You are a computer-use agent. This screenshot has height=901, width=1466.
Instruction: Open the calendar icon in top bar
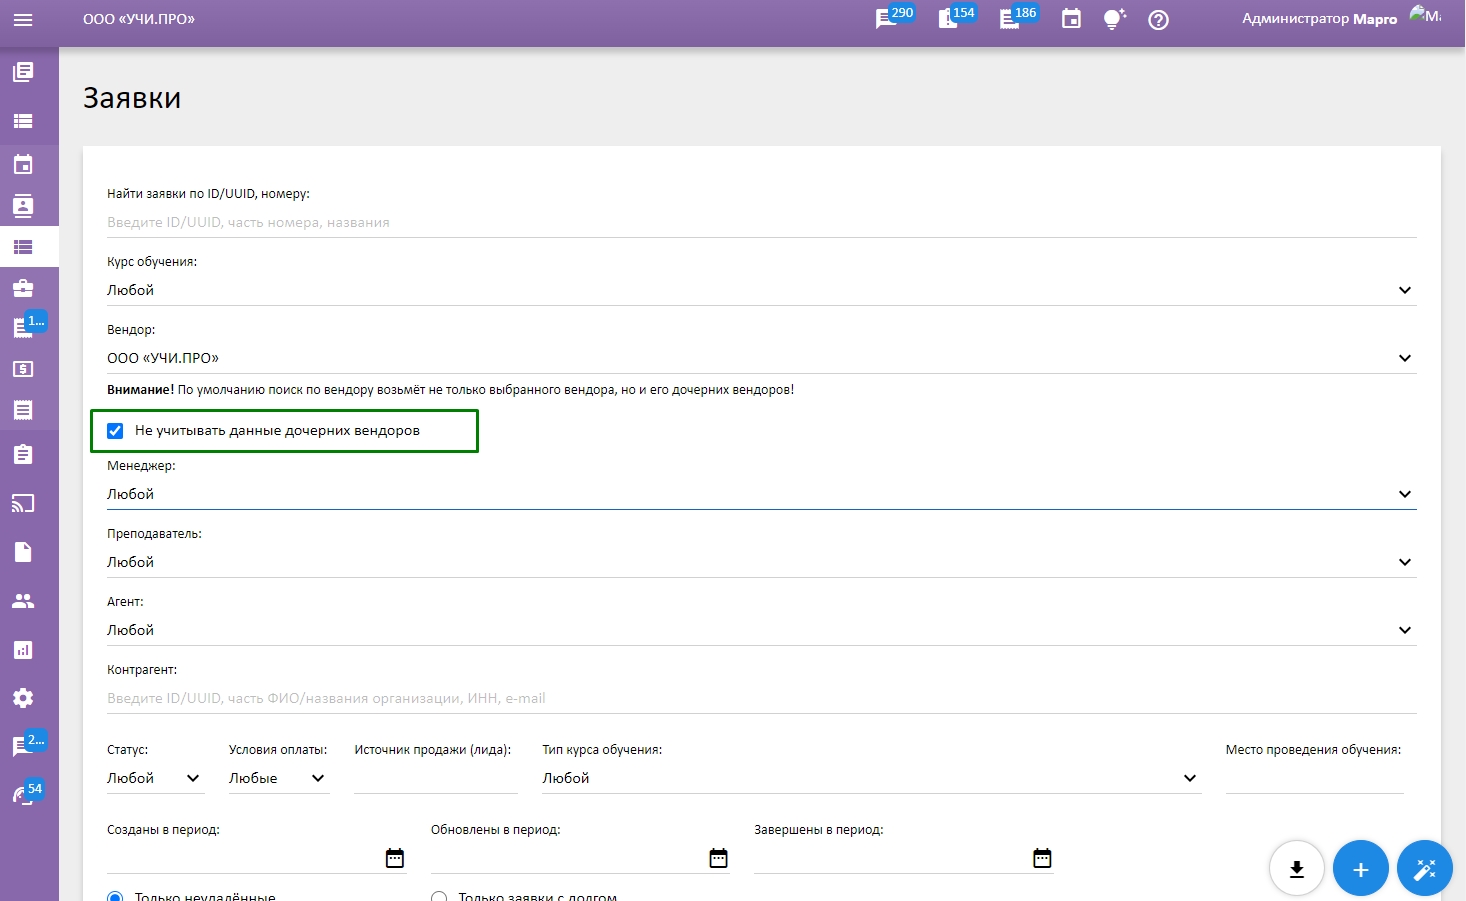(x=1071, y=20)
